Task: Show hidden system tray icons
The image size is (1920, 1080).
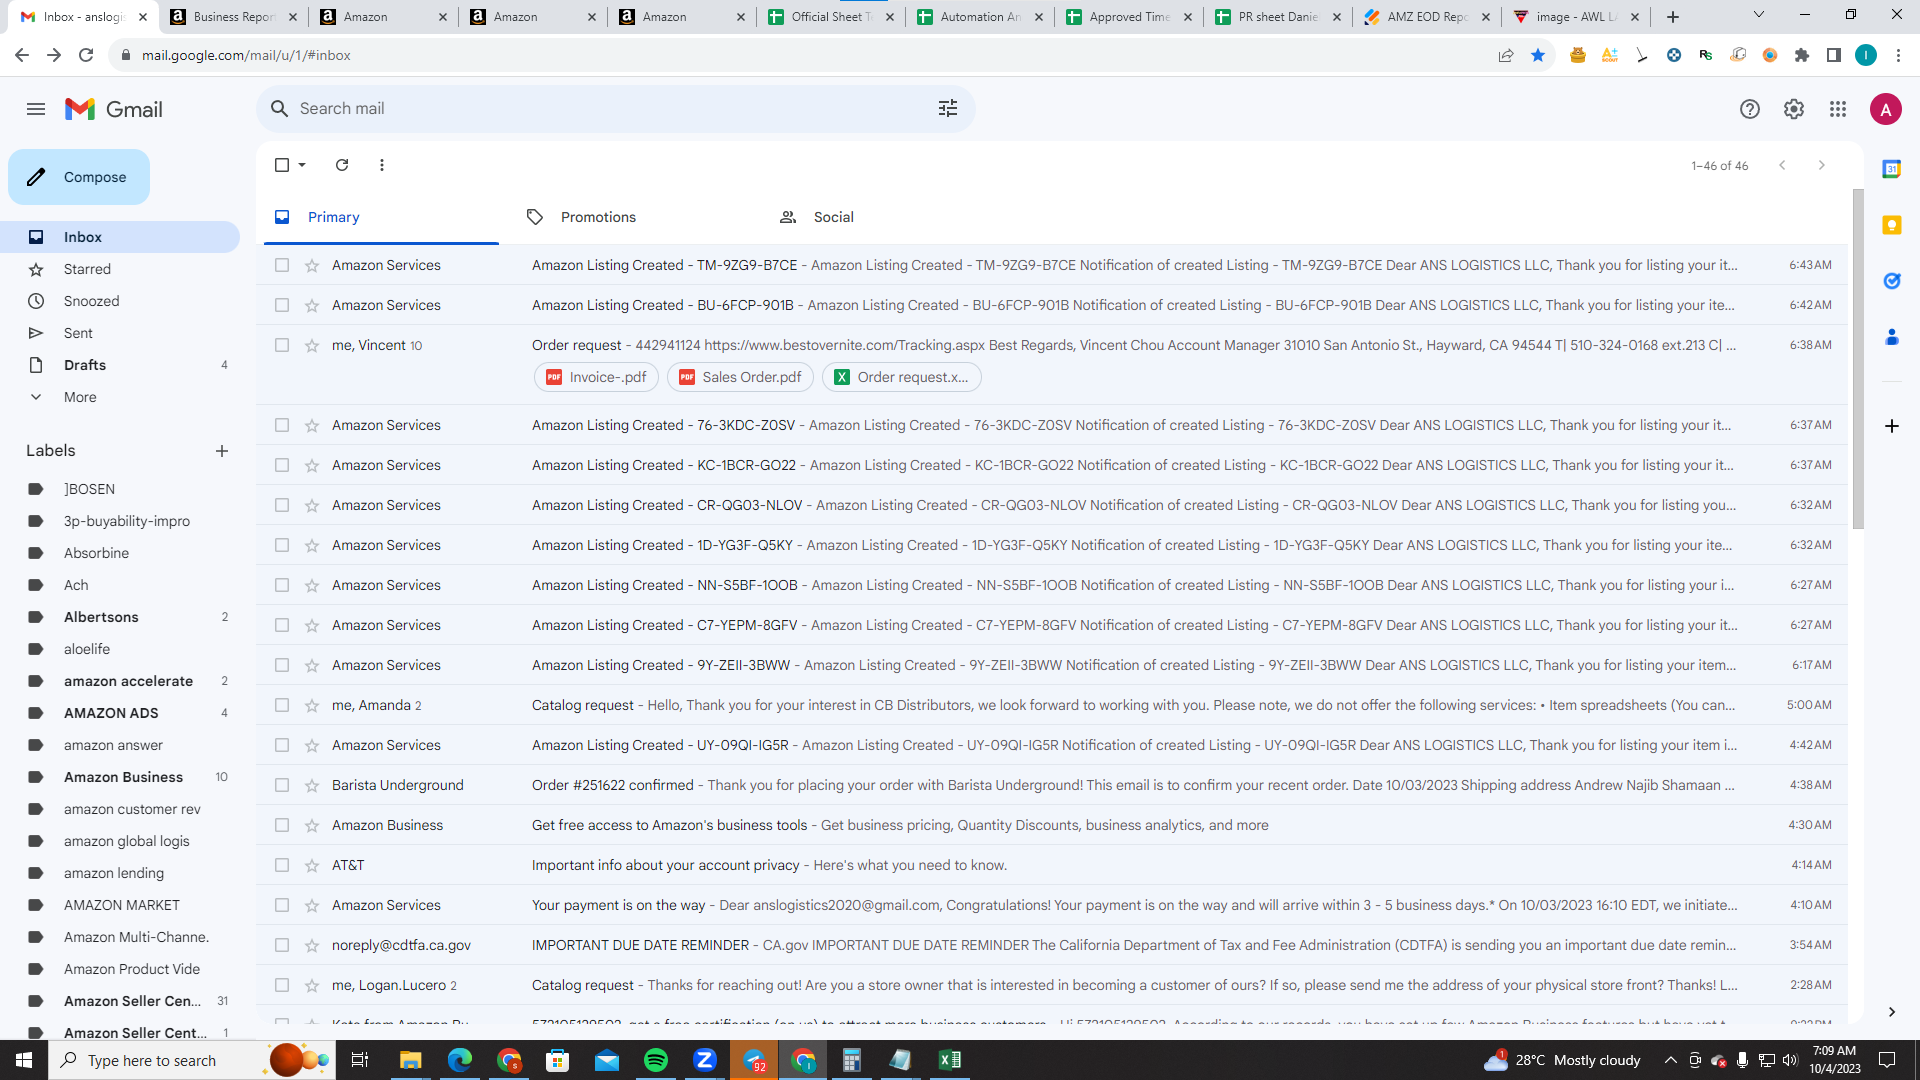Action: pos(1670,1060)
